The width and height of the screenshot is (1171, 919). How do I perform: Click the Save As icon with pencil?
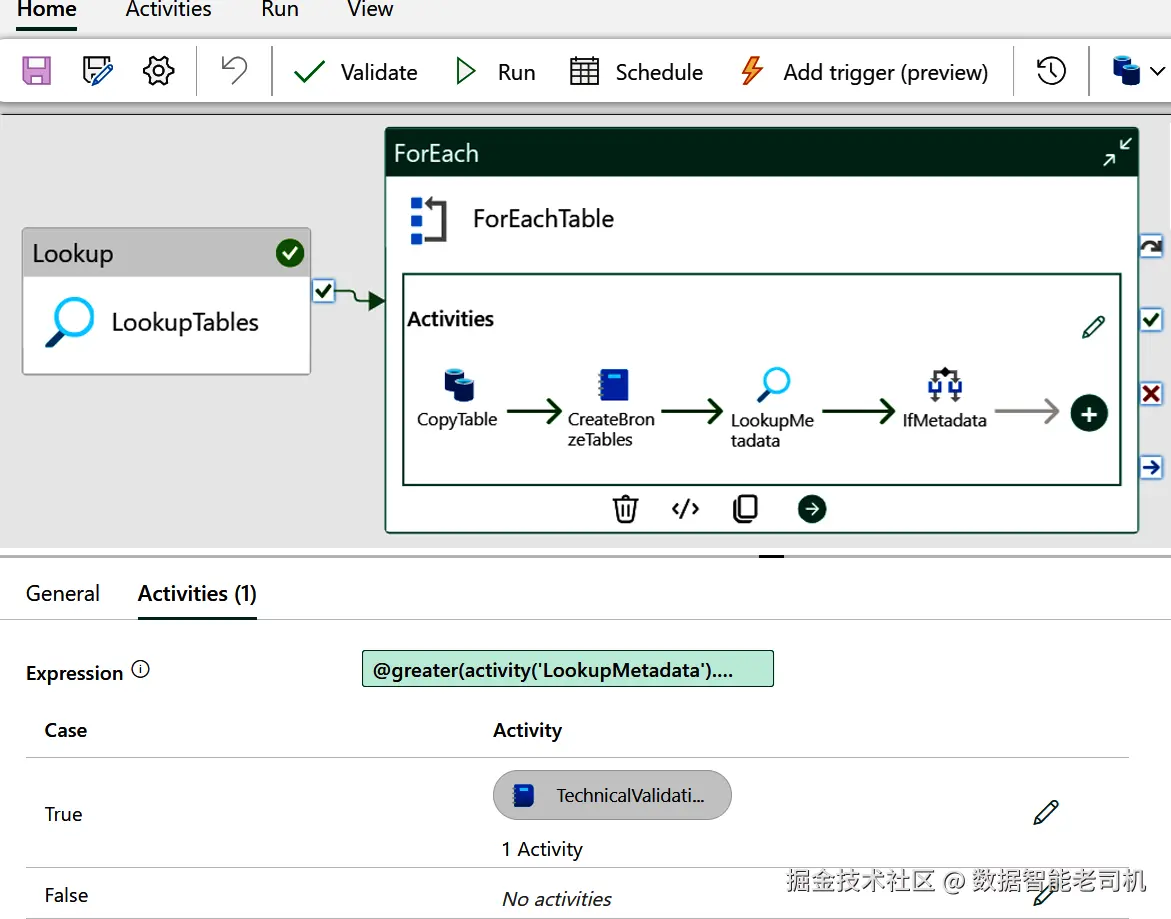coord(98,71)
